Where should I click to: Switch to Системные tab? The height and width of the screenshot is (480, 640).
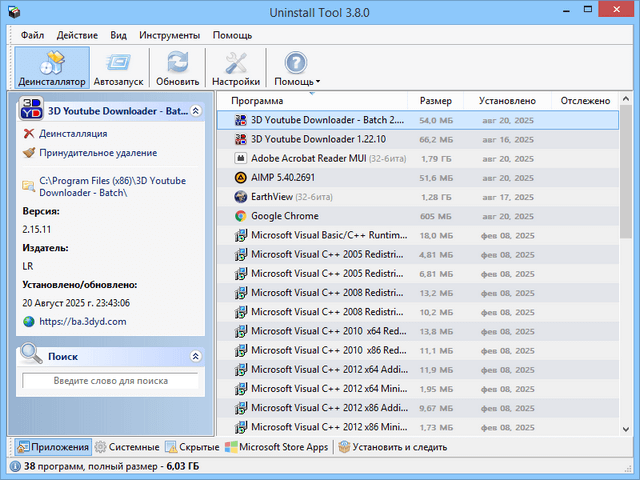coord(127,447)
